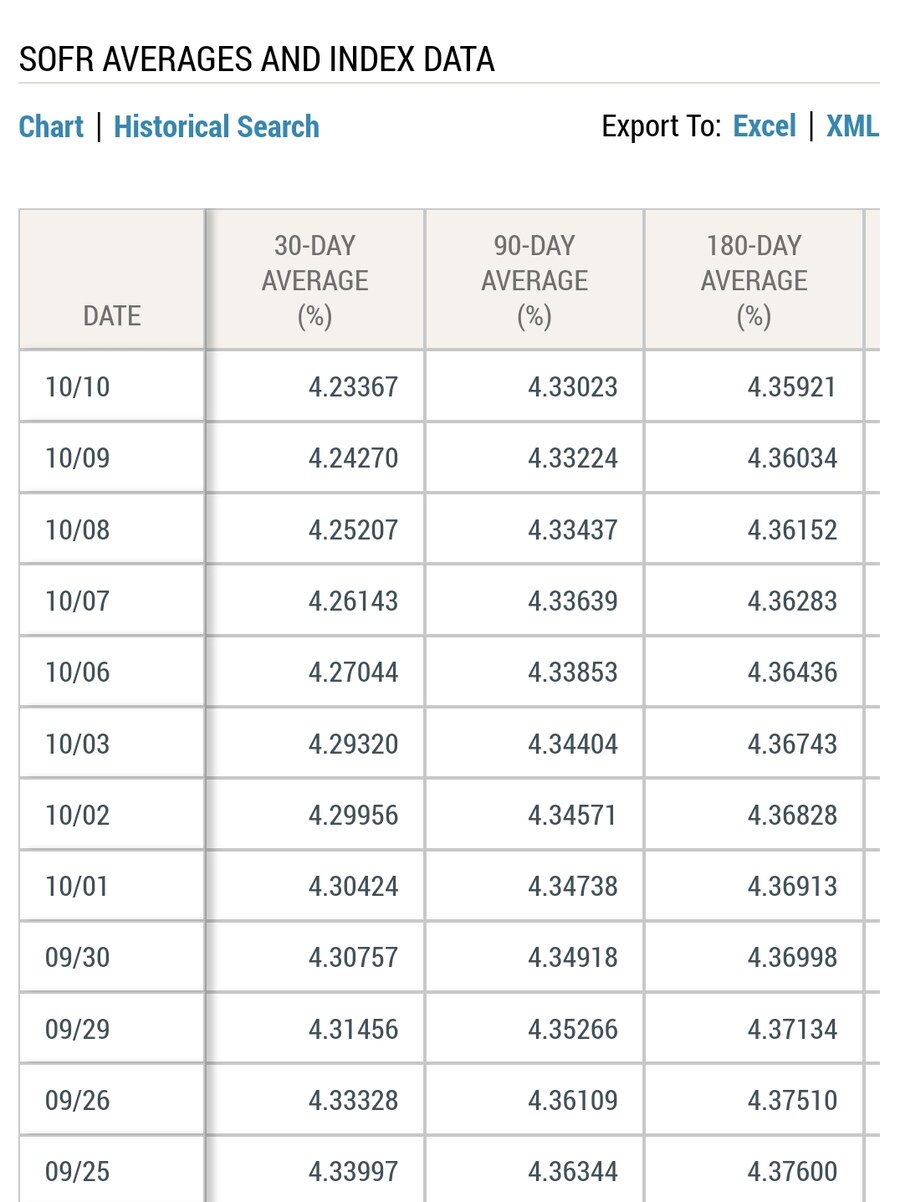Select the 09/29 30-day value 4.31456

(353, 1029)
